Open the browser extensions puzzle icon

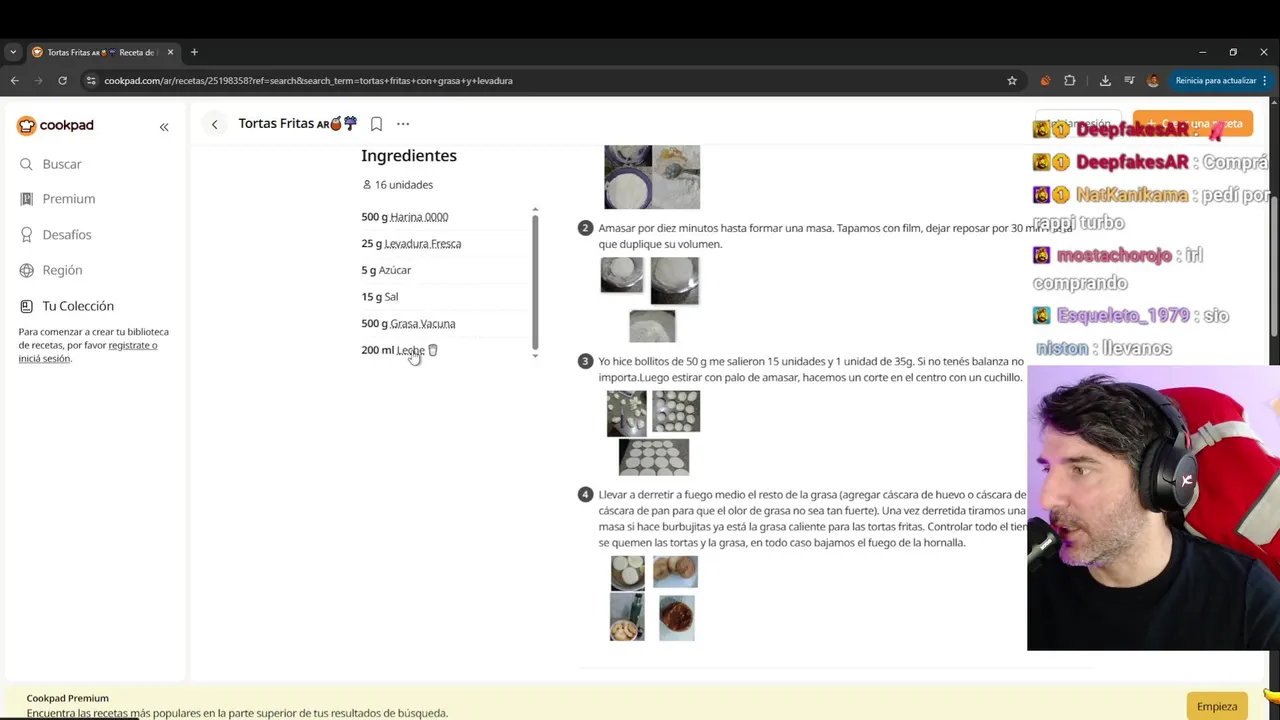click(x=1070, y=81)
